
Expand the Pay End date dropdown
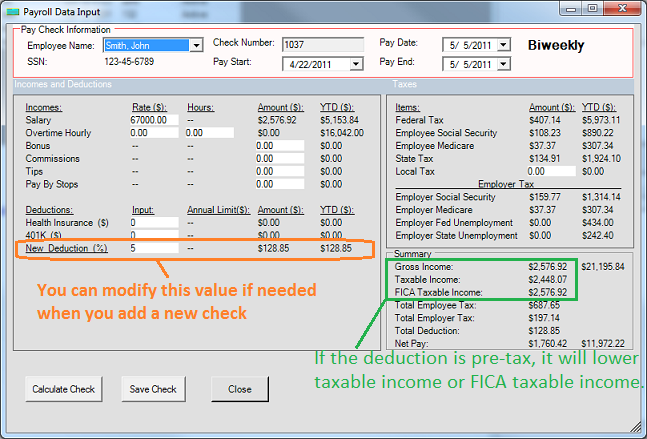click(503, 64)
